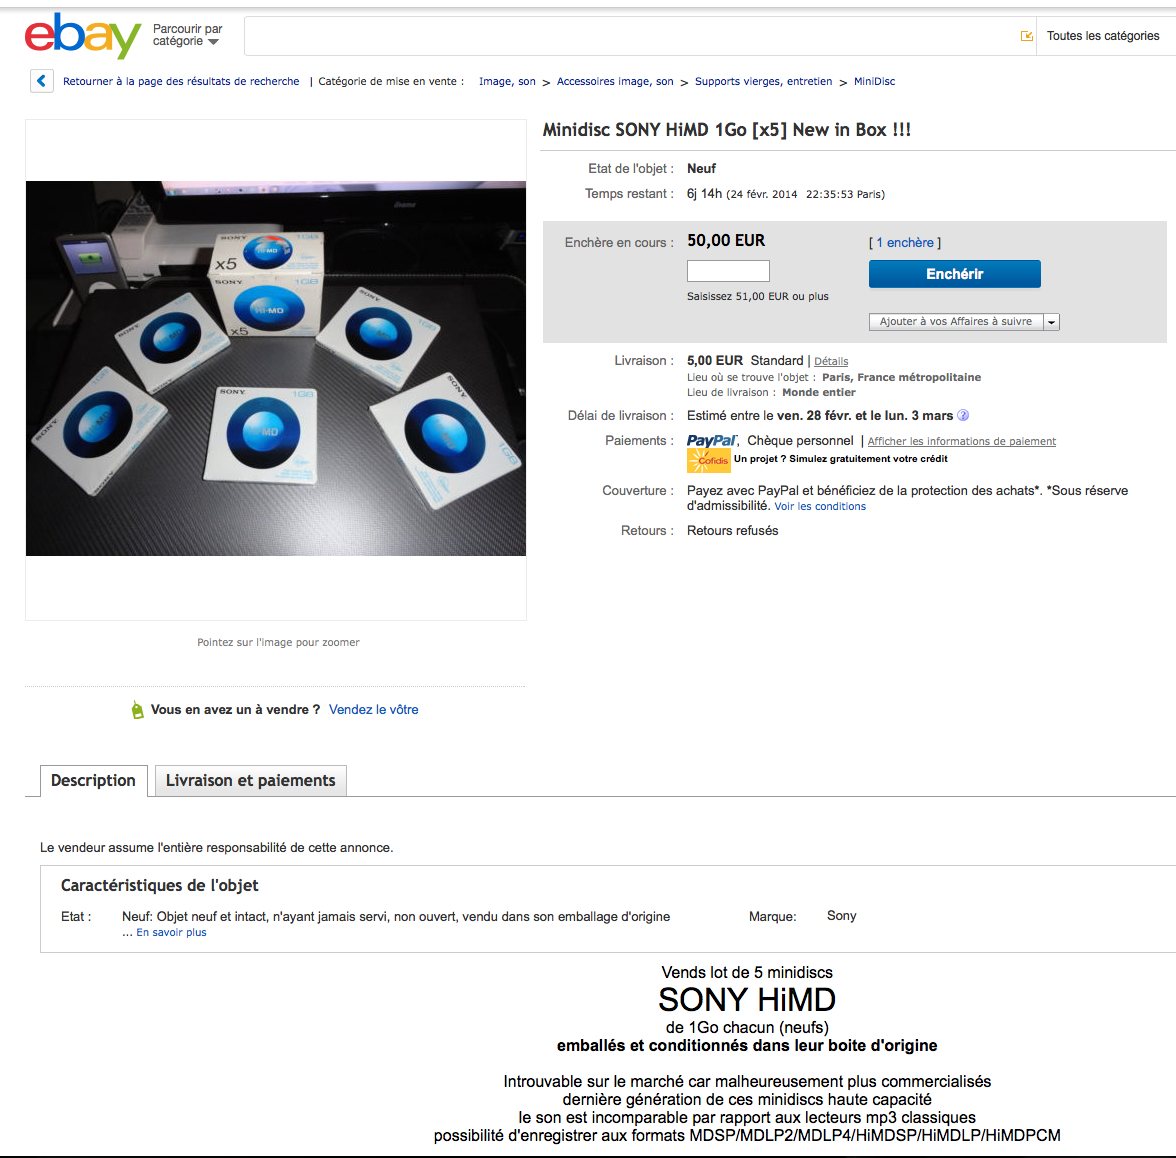Open arrow next to Ajouter à vos Affaires

click(1052, 322)
